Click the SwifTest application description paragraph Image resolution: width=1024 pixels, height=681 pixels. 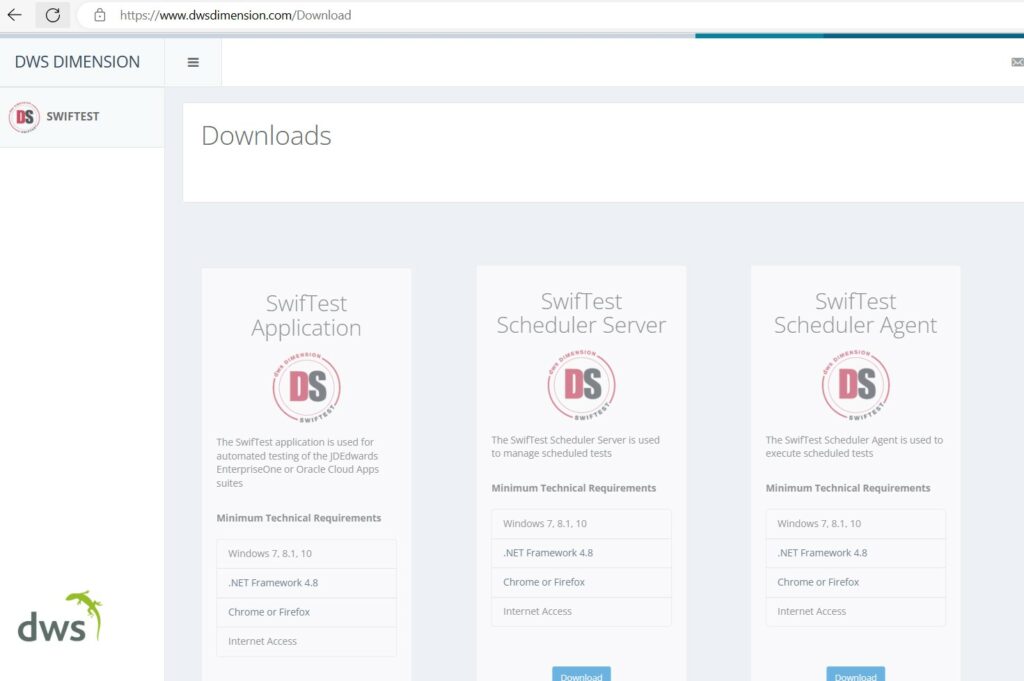tap(298, 462)
